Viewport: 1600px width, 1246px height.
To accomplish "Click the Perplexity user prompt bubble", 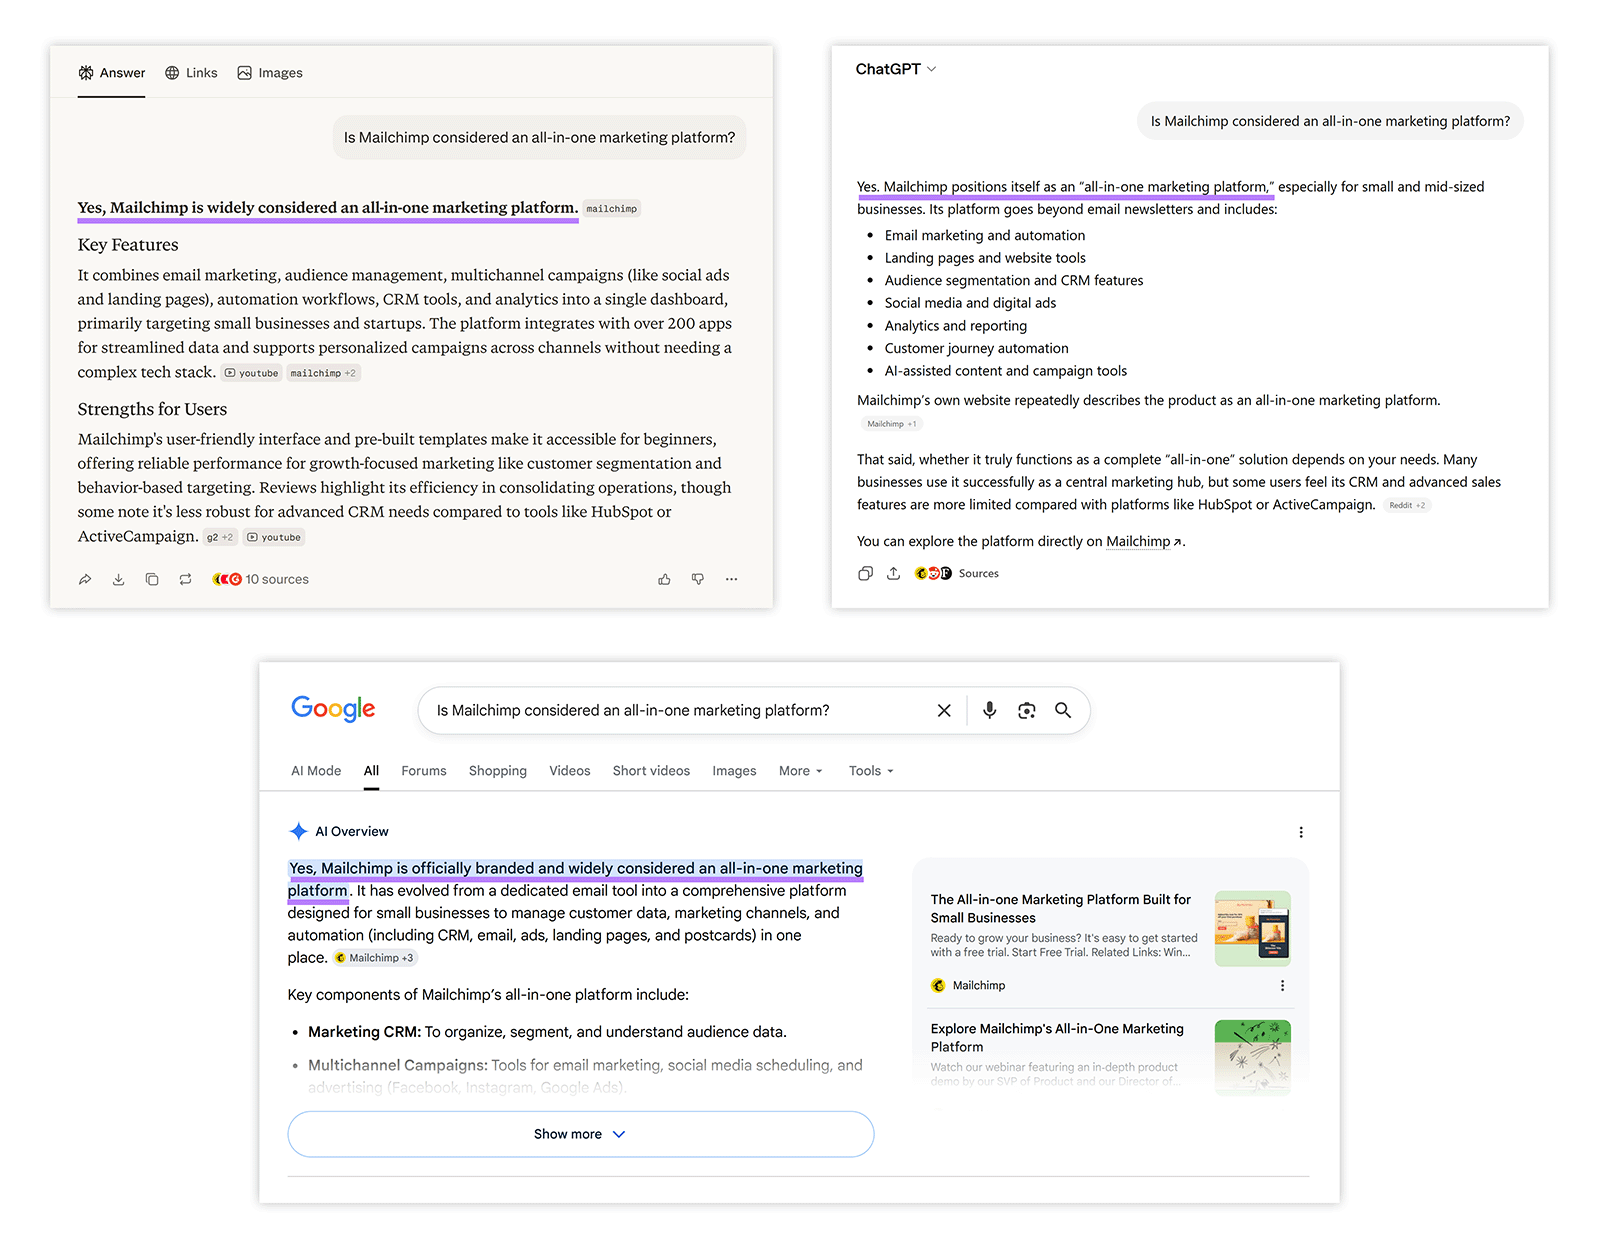I will (x=539, y=138).
